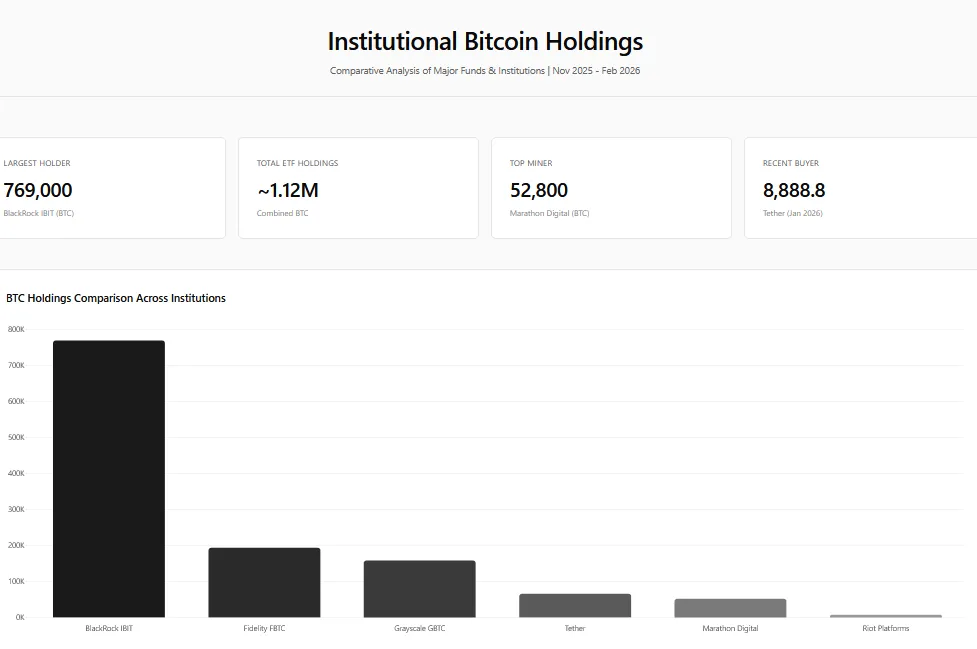Click the Largest Holder stat card
977x649 pixels.
coord(110,188)
